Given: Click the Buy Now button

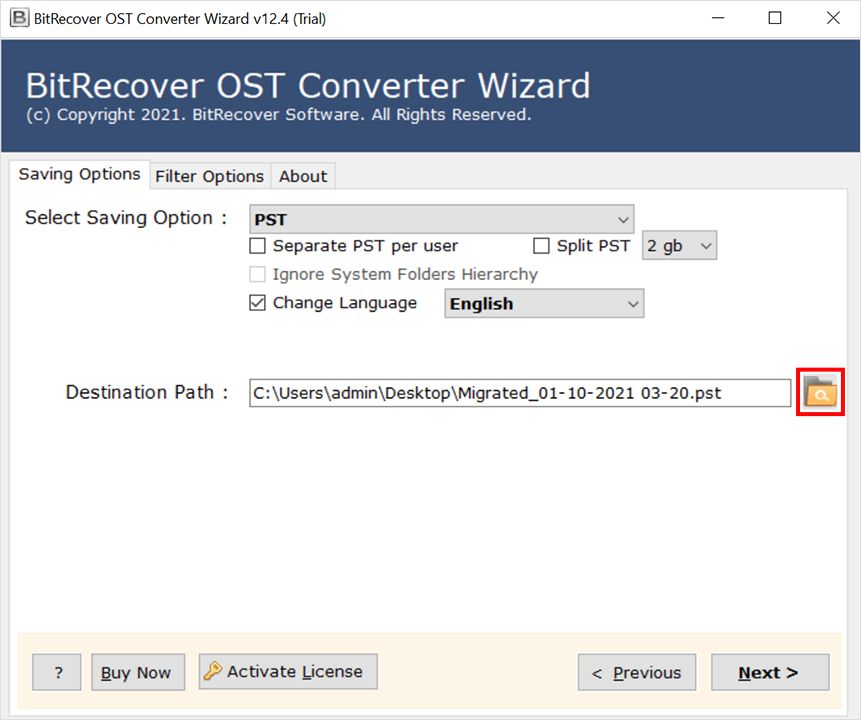Looking at the screenshot, I should pos(138,672).
